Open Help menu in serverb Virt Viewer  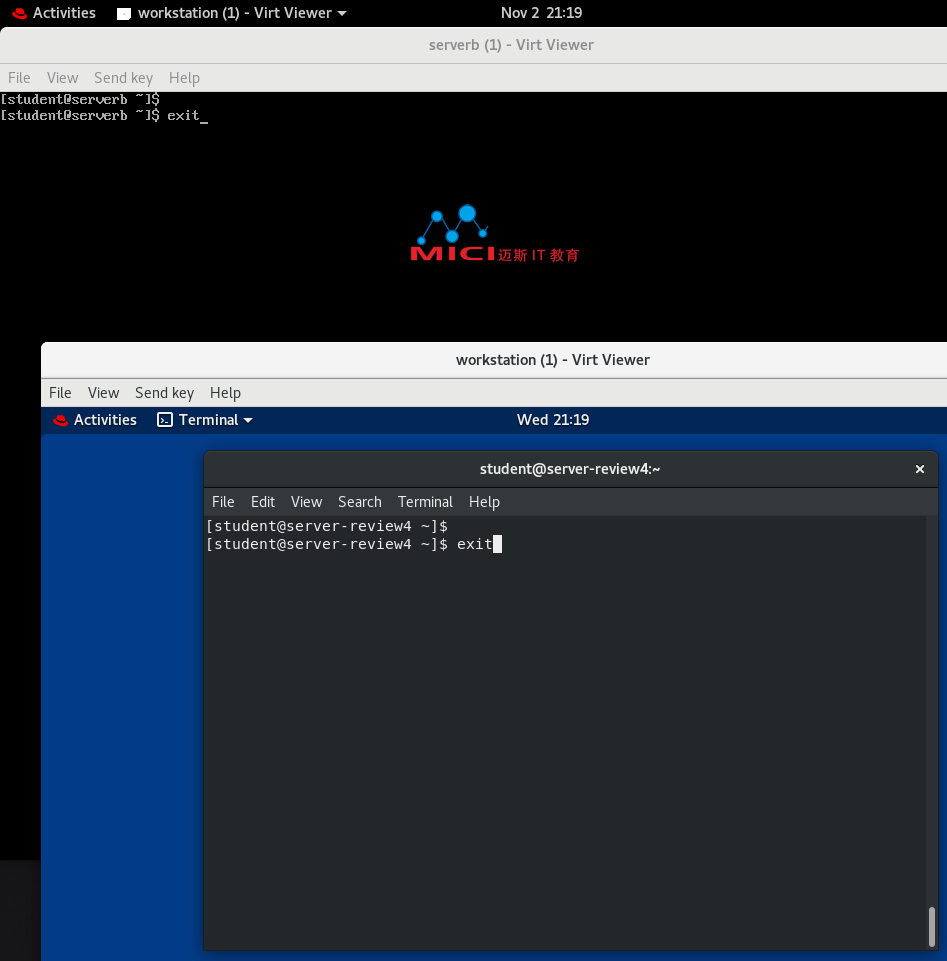(184, 78)
